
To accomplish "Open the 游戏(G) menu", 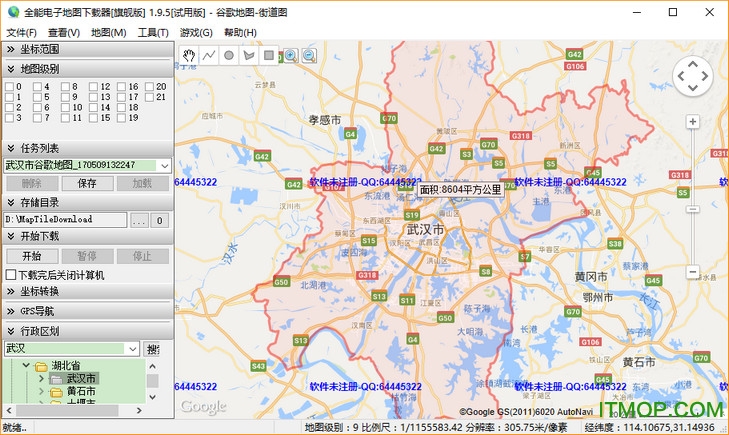I will click(196, 33).
